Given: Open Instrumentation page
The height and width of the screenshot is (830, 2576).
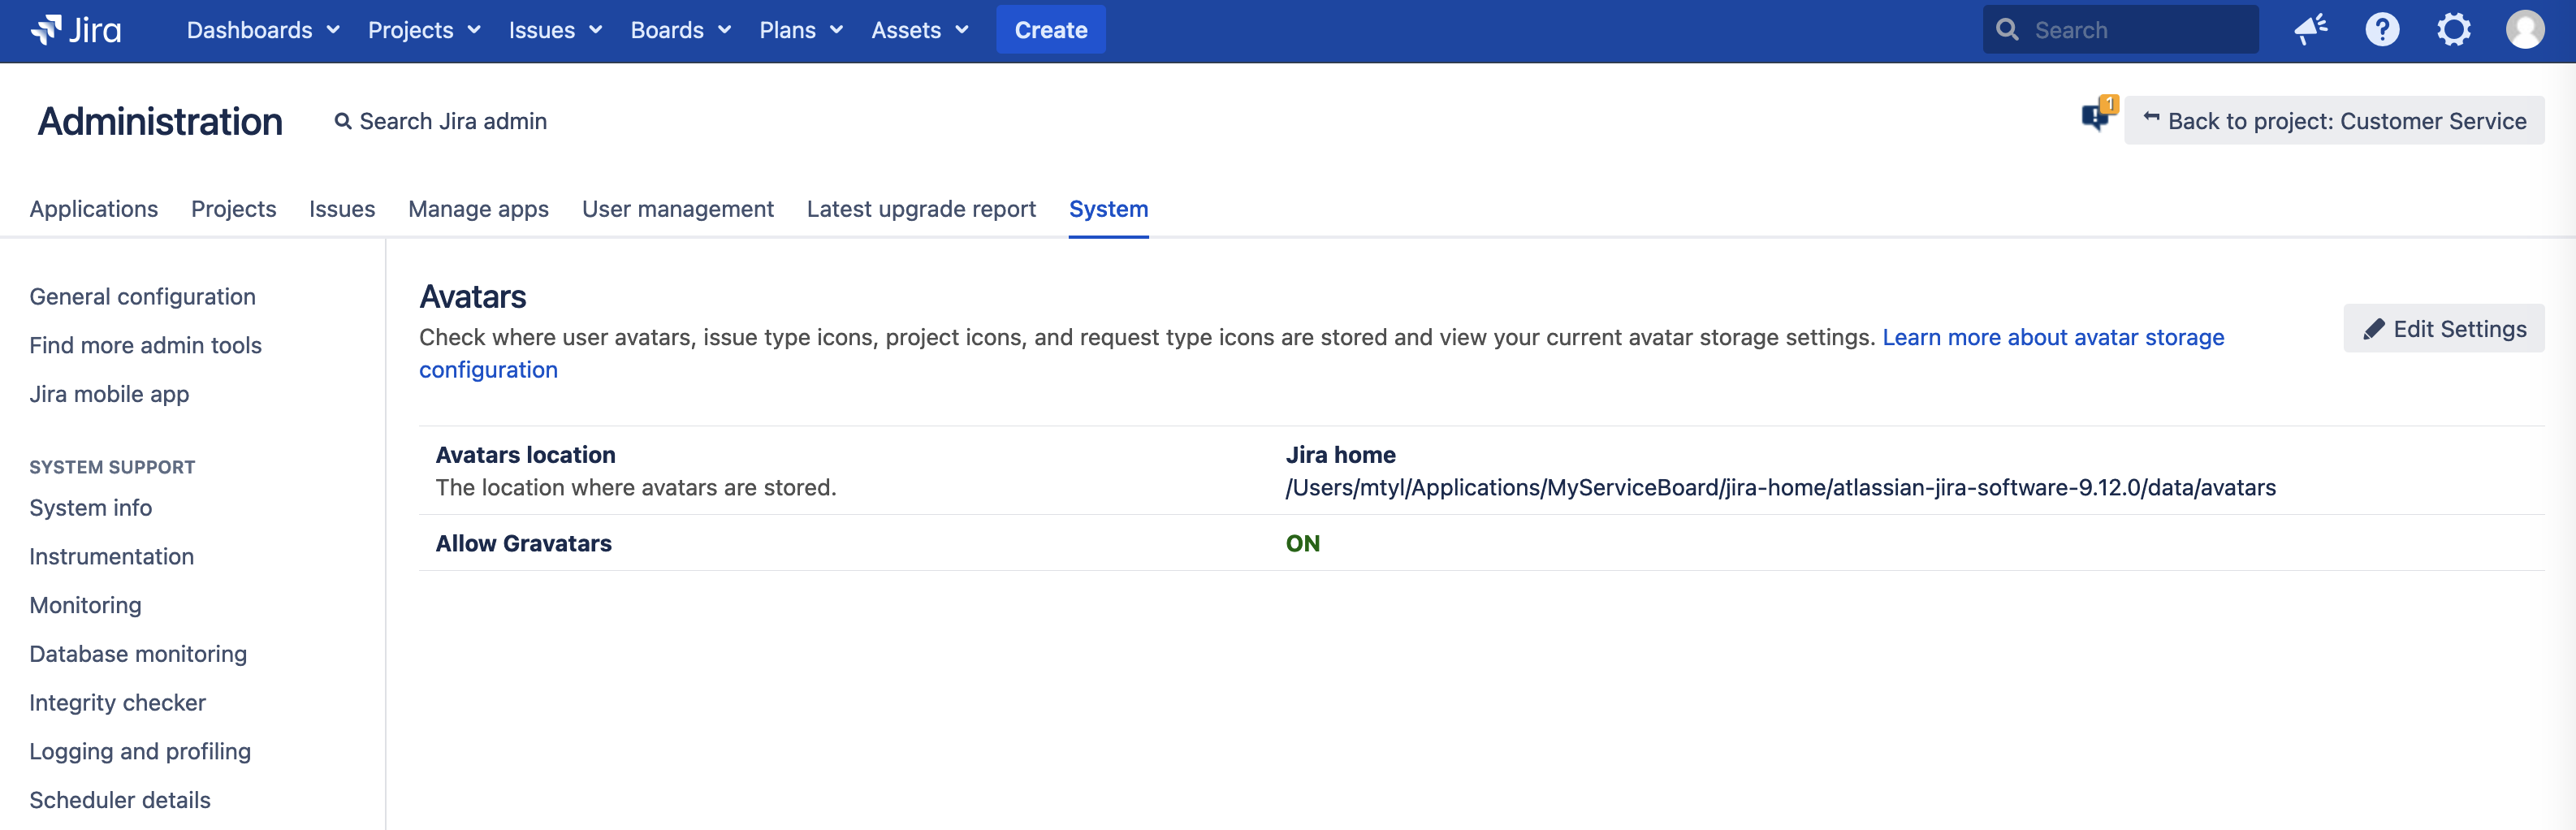Looking at the screenshot, I should (112, 557).
